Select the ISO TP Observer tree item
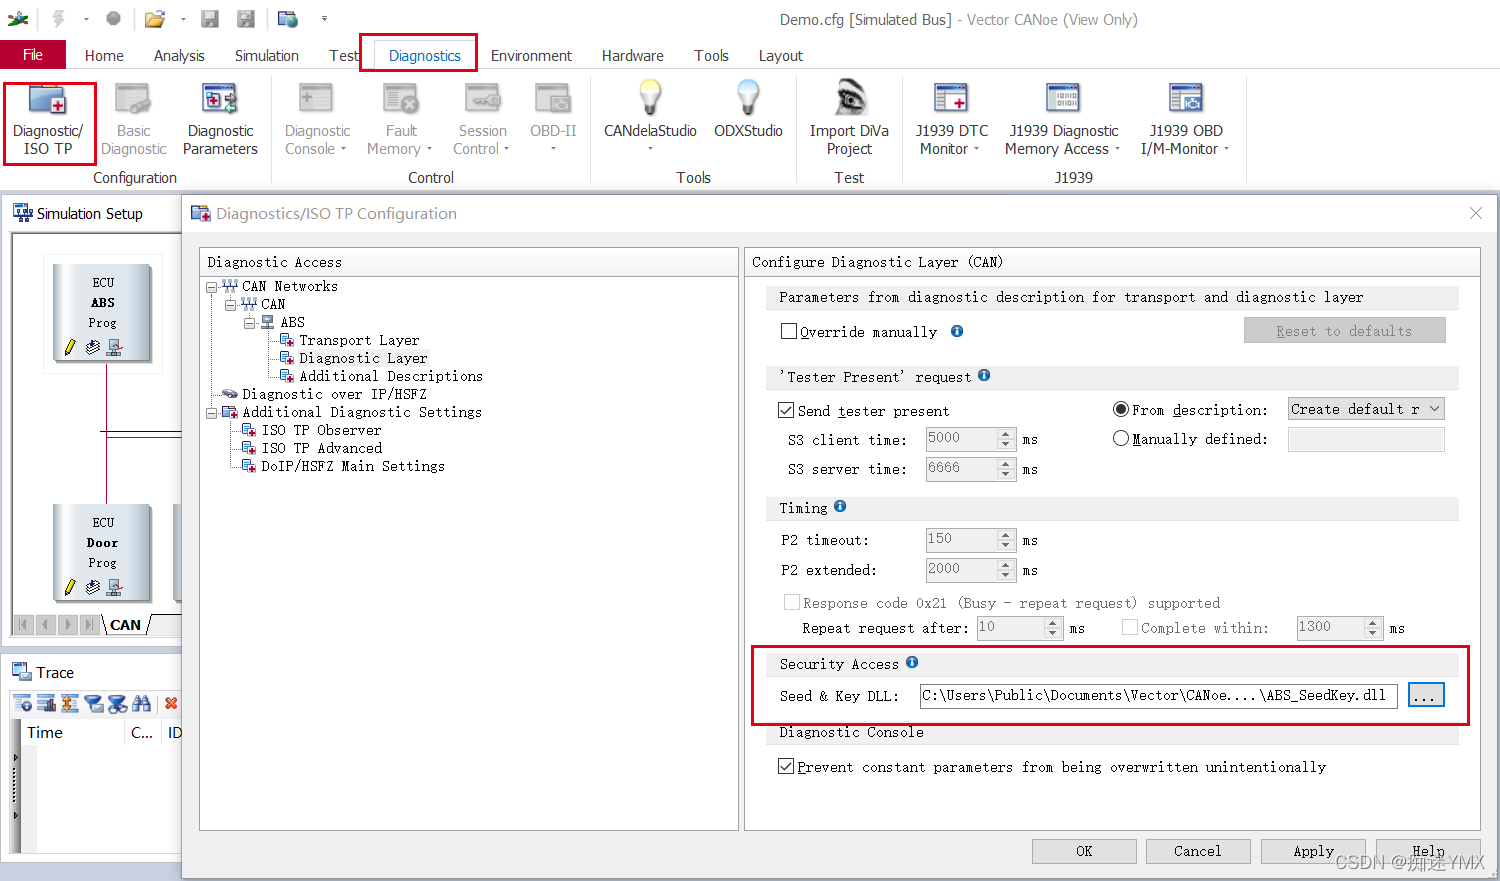Image resolution: width=1500 pixels, height=881 pixels. click(x=321, y=431)
